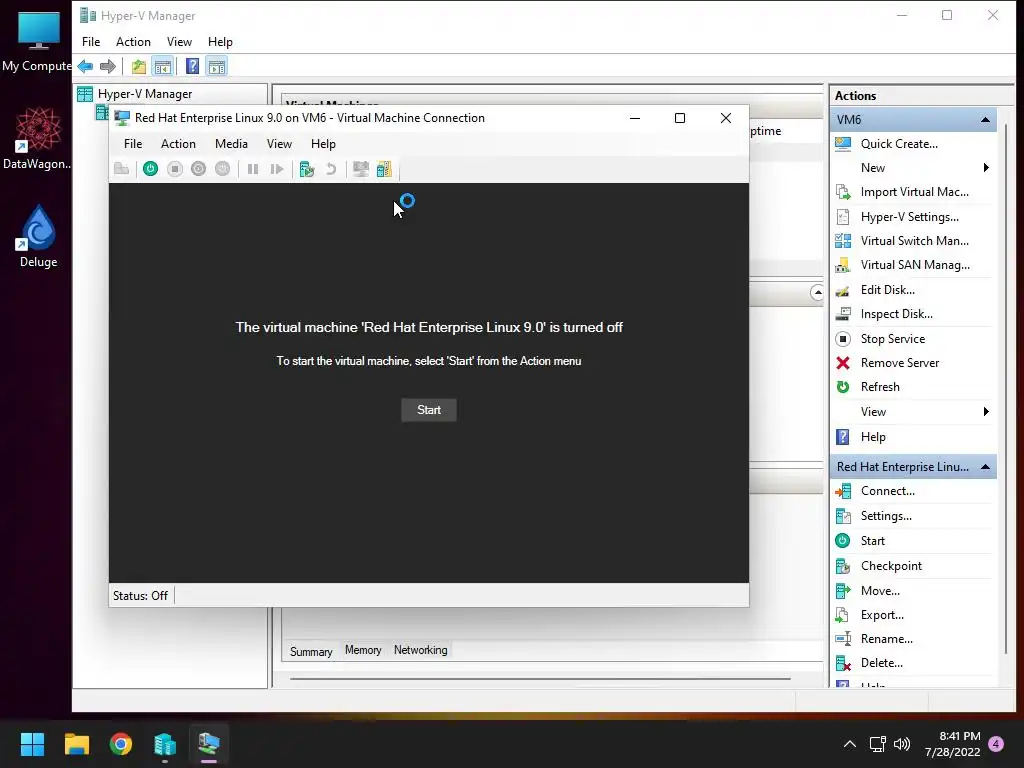Open Deluge desktop shortcut
This screenshot has height=768, width=1024.
point(39,236)
